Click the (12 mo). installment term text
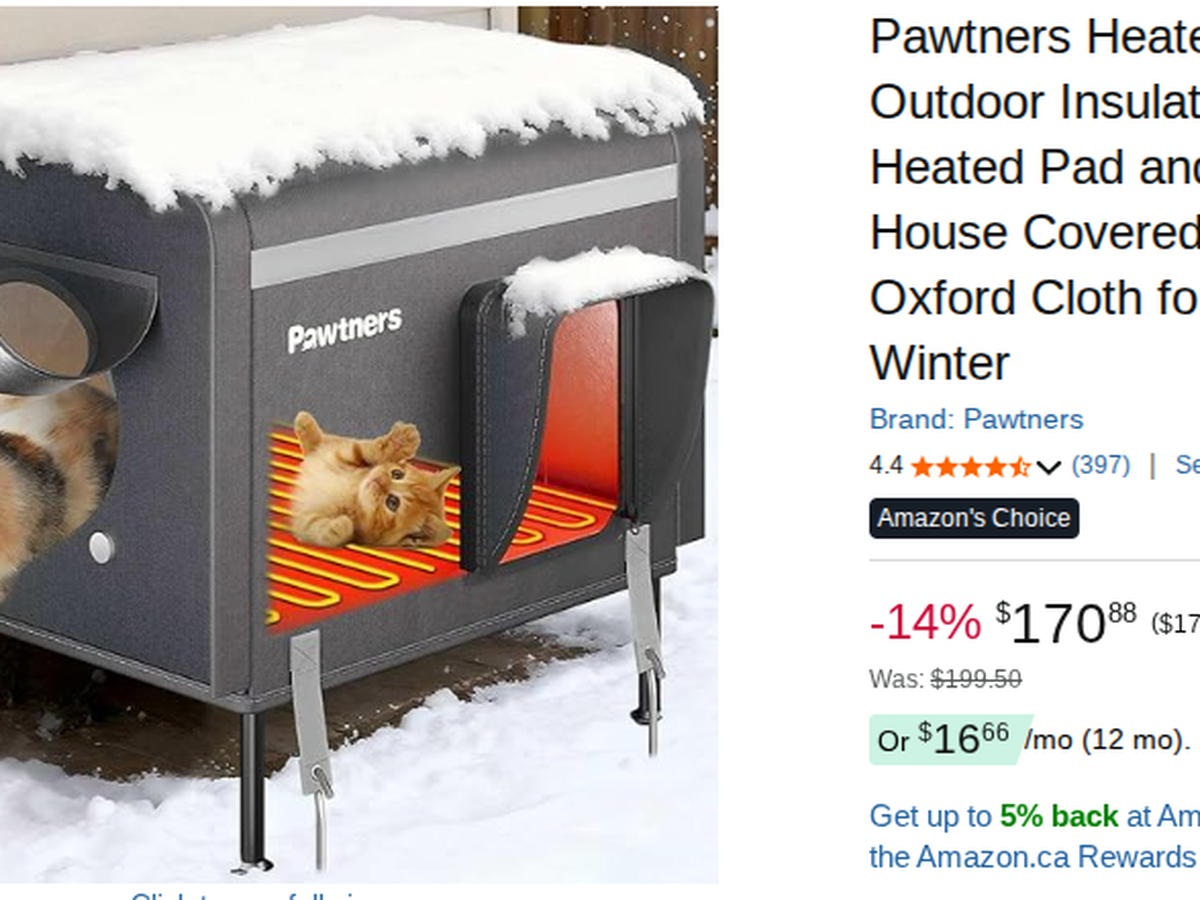This screenshot has height=900, width=1200. pos(1134,741)
